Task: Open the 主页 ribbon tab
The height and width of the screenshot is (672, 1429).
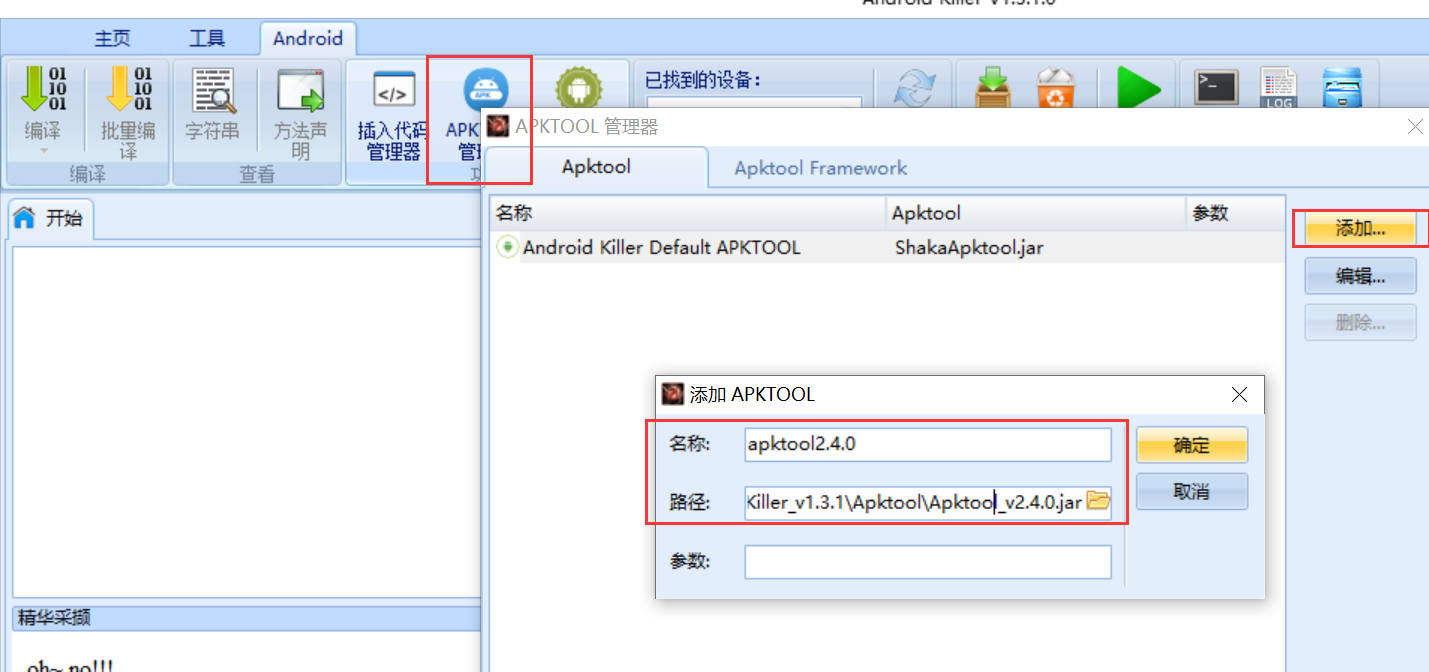Action: click(113, 39)
